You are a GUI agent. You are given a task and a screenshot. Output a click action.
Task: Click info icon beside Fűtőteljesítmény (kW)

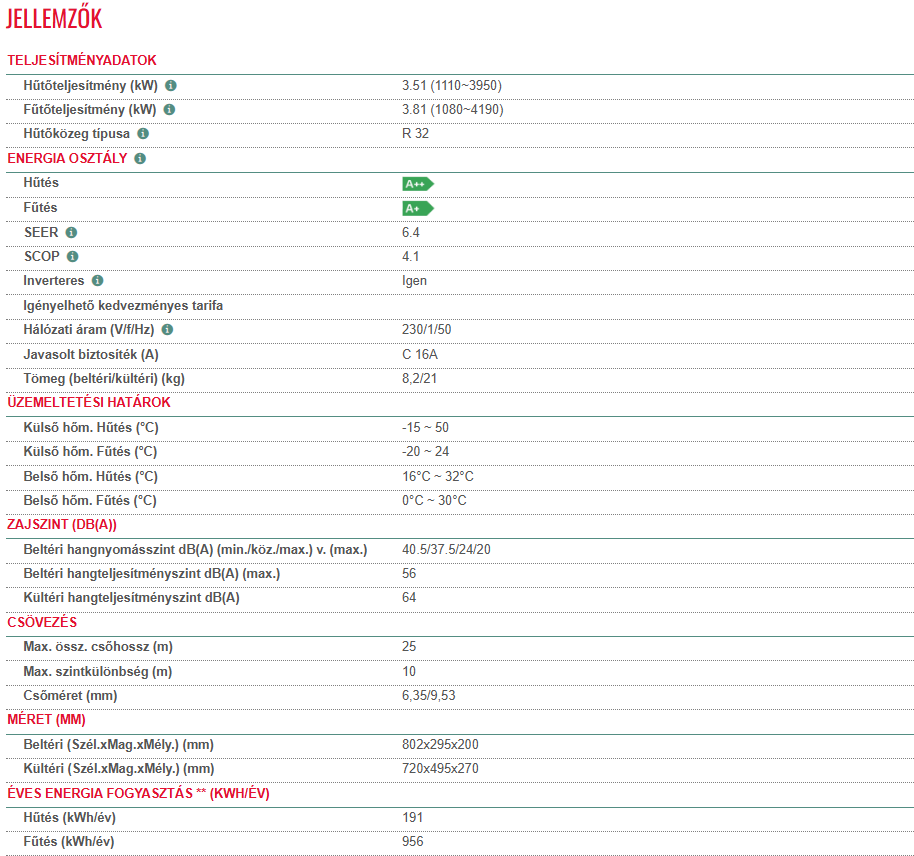coord(169,110)
